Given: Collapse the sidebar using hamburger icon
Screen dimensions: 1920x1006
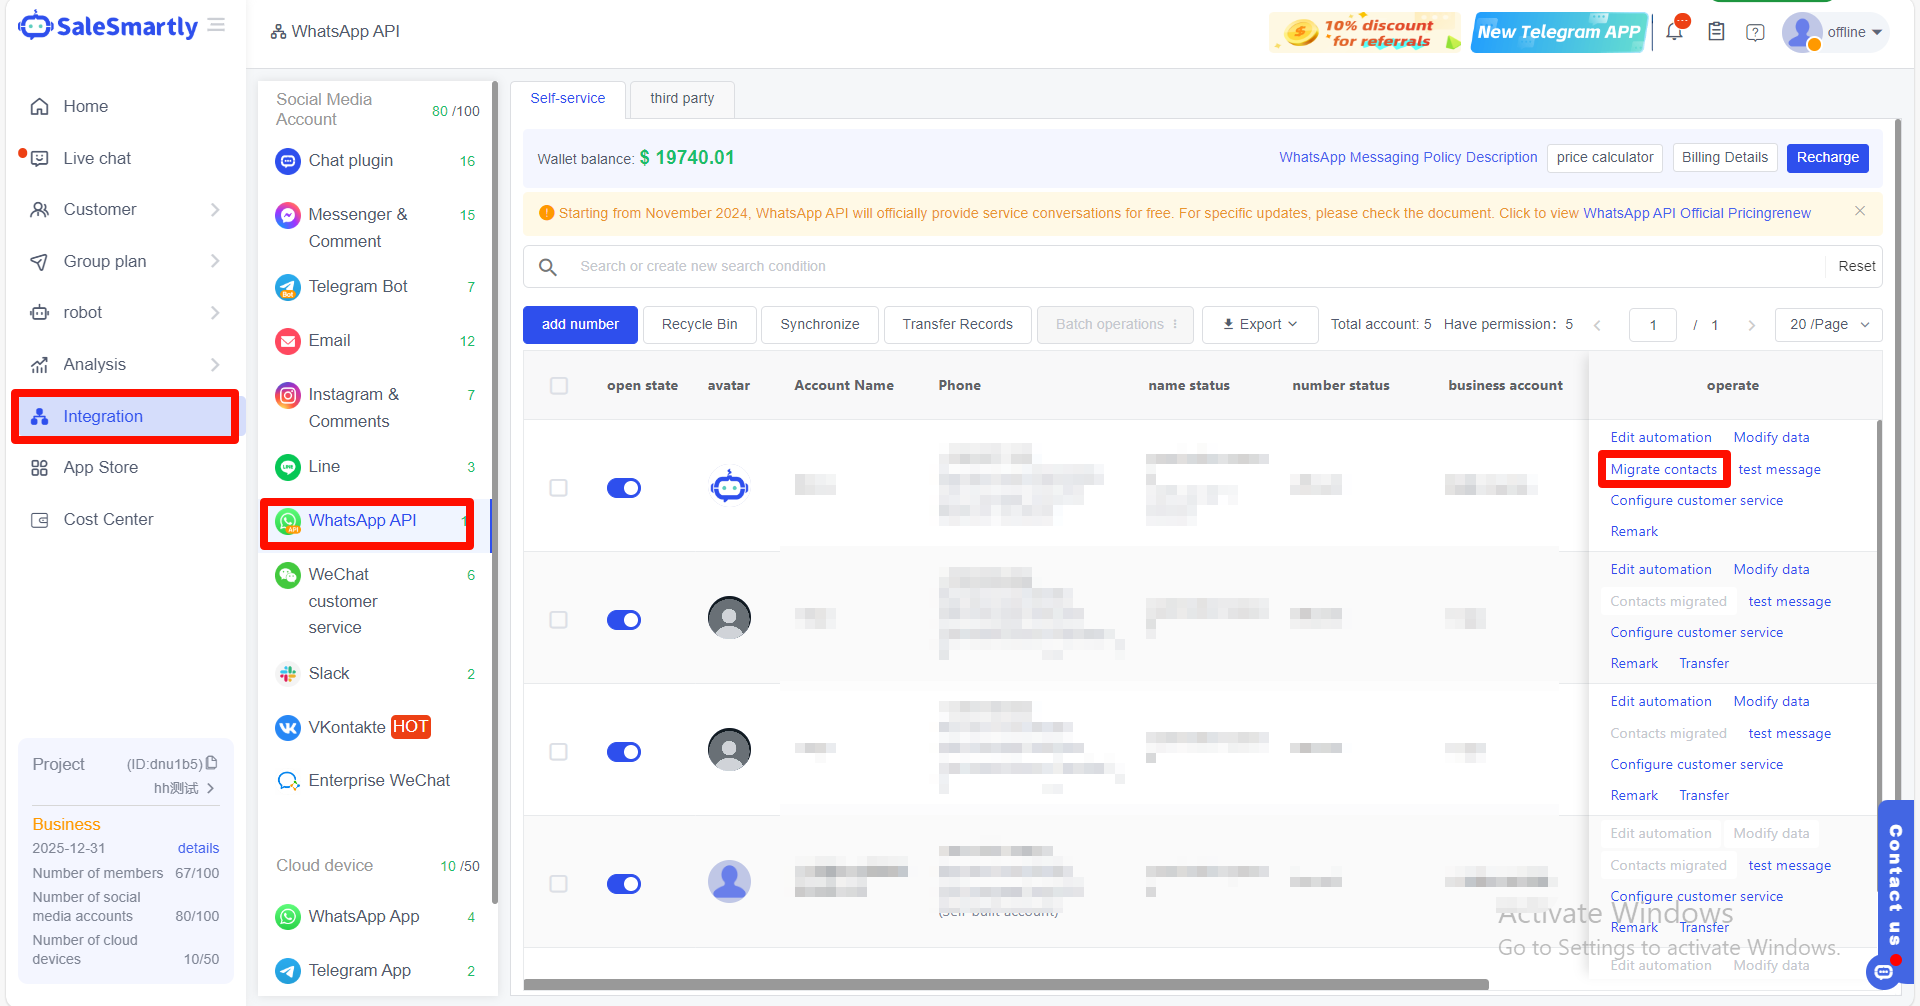Looking at the screenshot, I should (x=216, y=25).
